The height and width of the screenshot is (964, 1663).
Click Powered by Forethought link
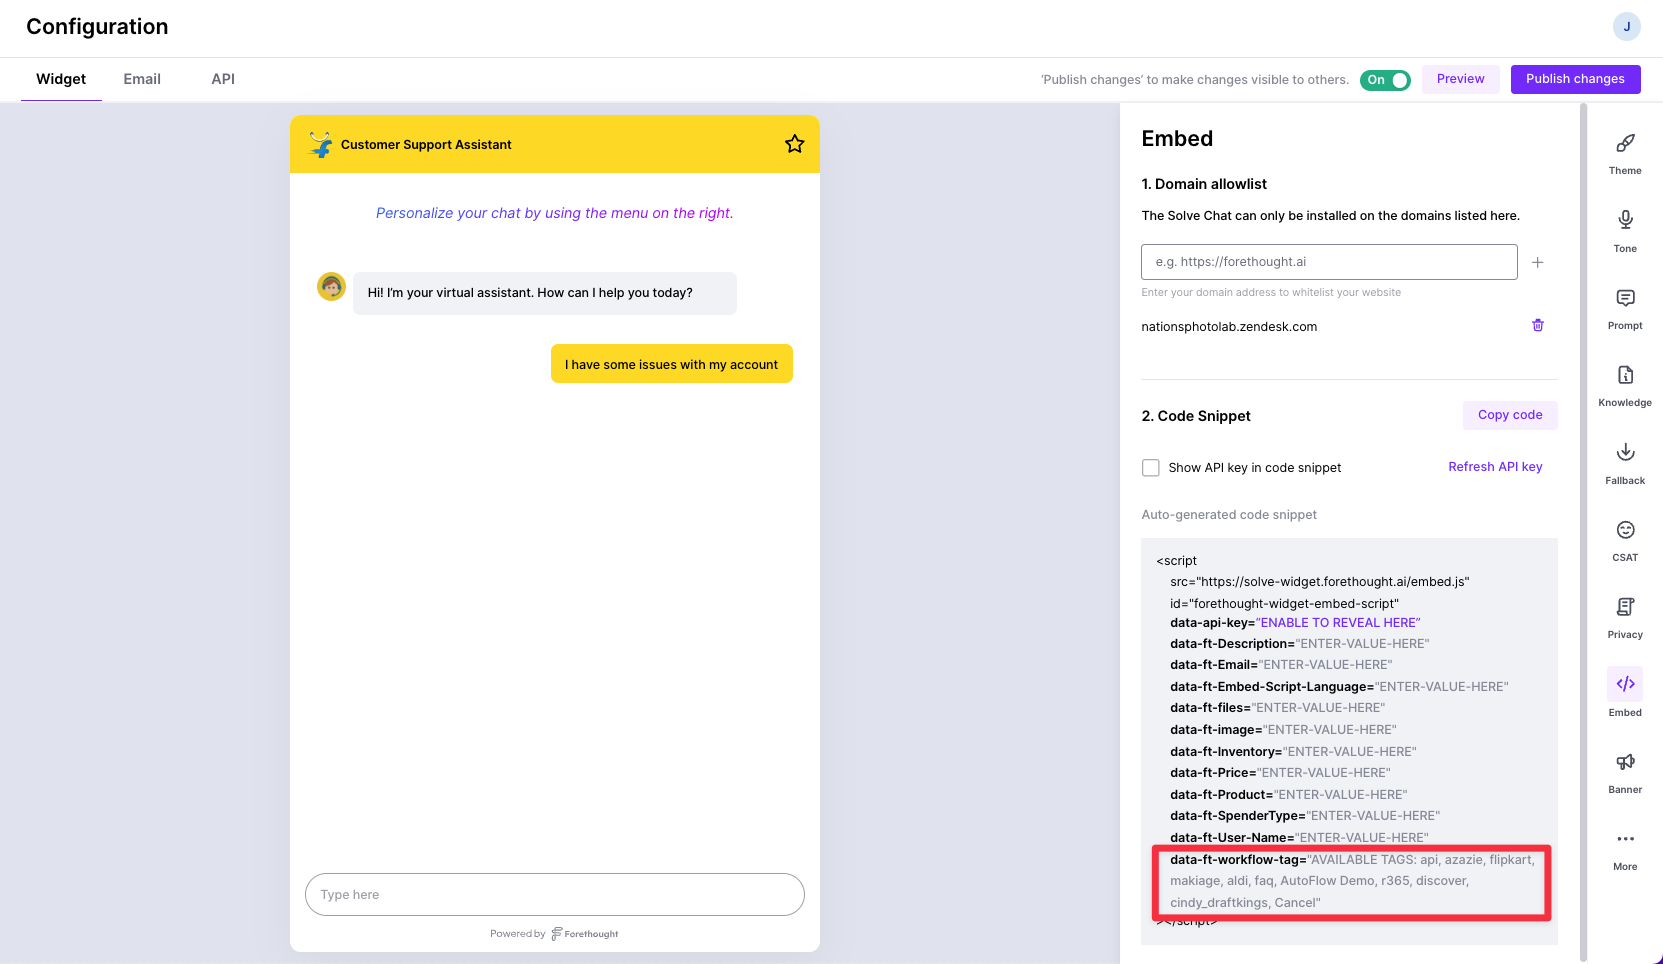(554, 934)
